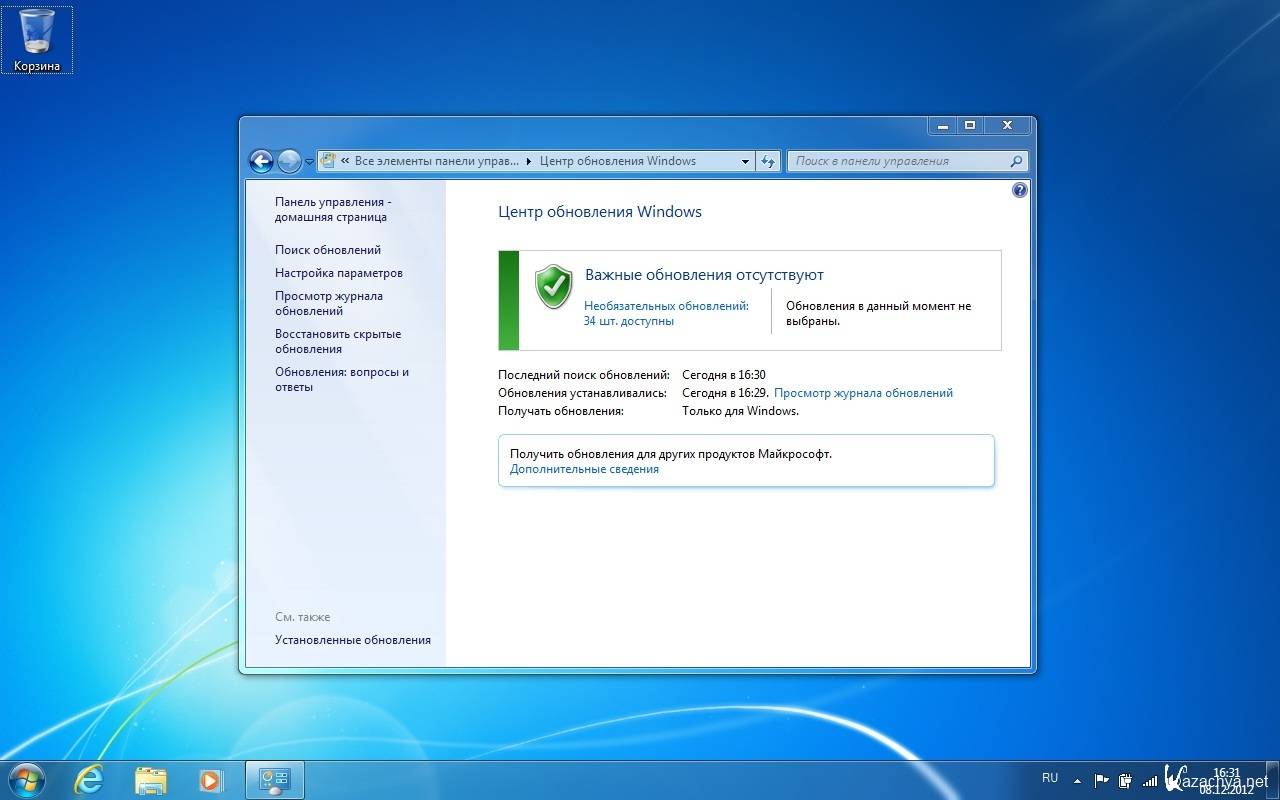Launch Windows Media Player from taskbar

point(210,780)
